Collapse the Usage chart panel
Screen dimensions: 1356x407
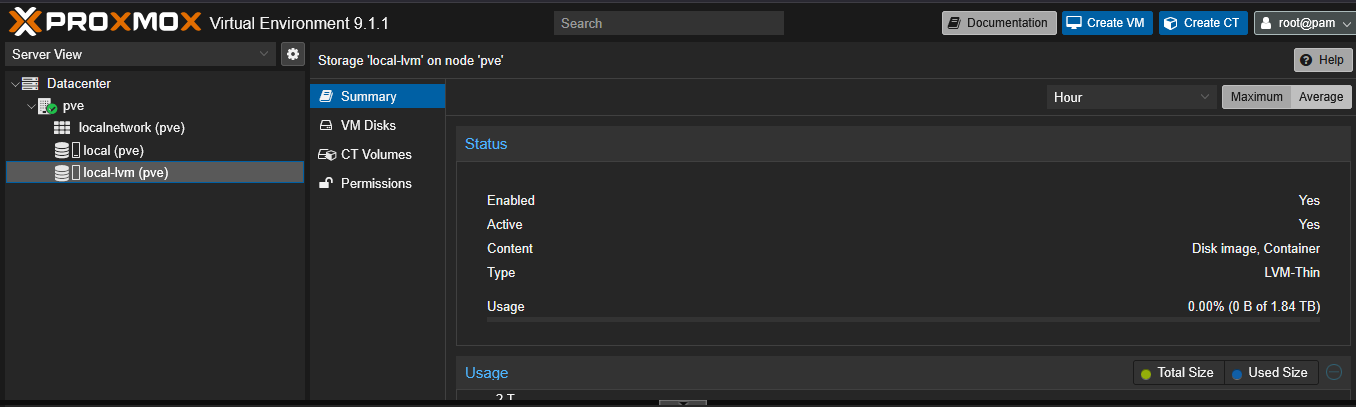coord(1334,372)
